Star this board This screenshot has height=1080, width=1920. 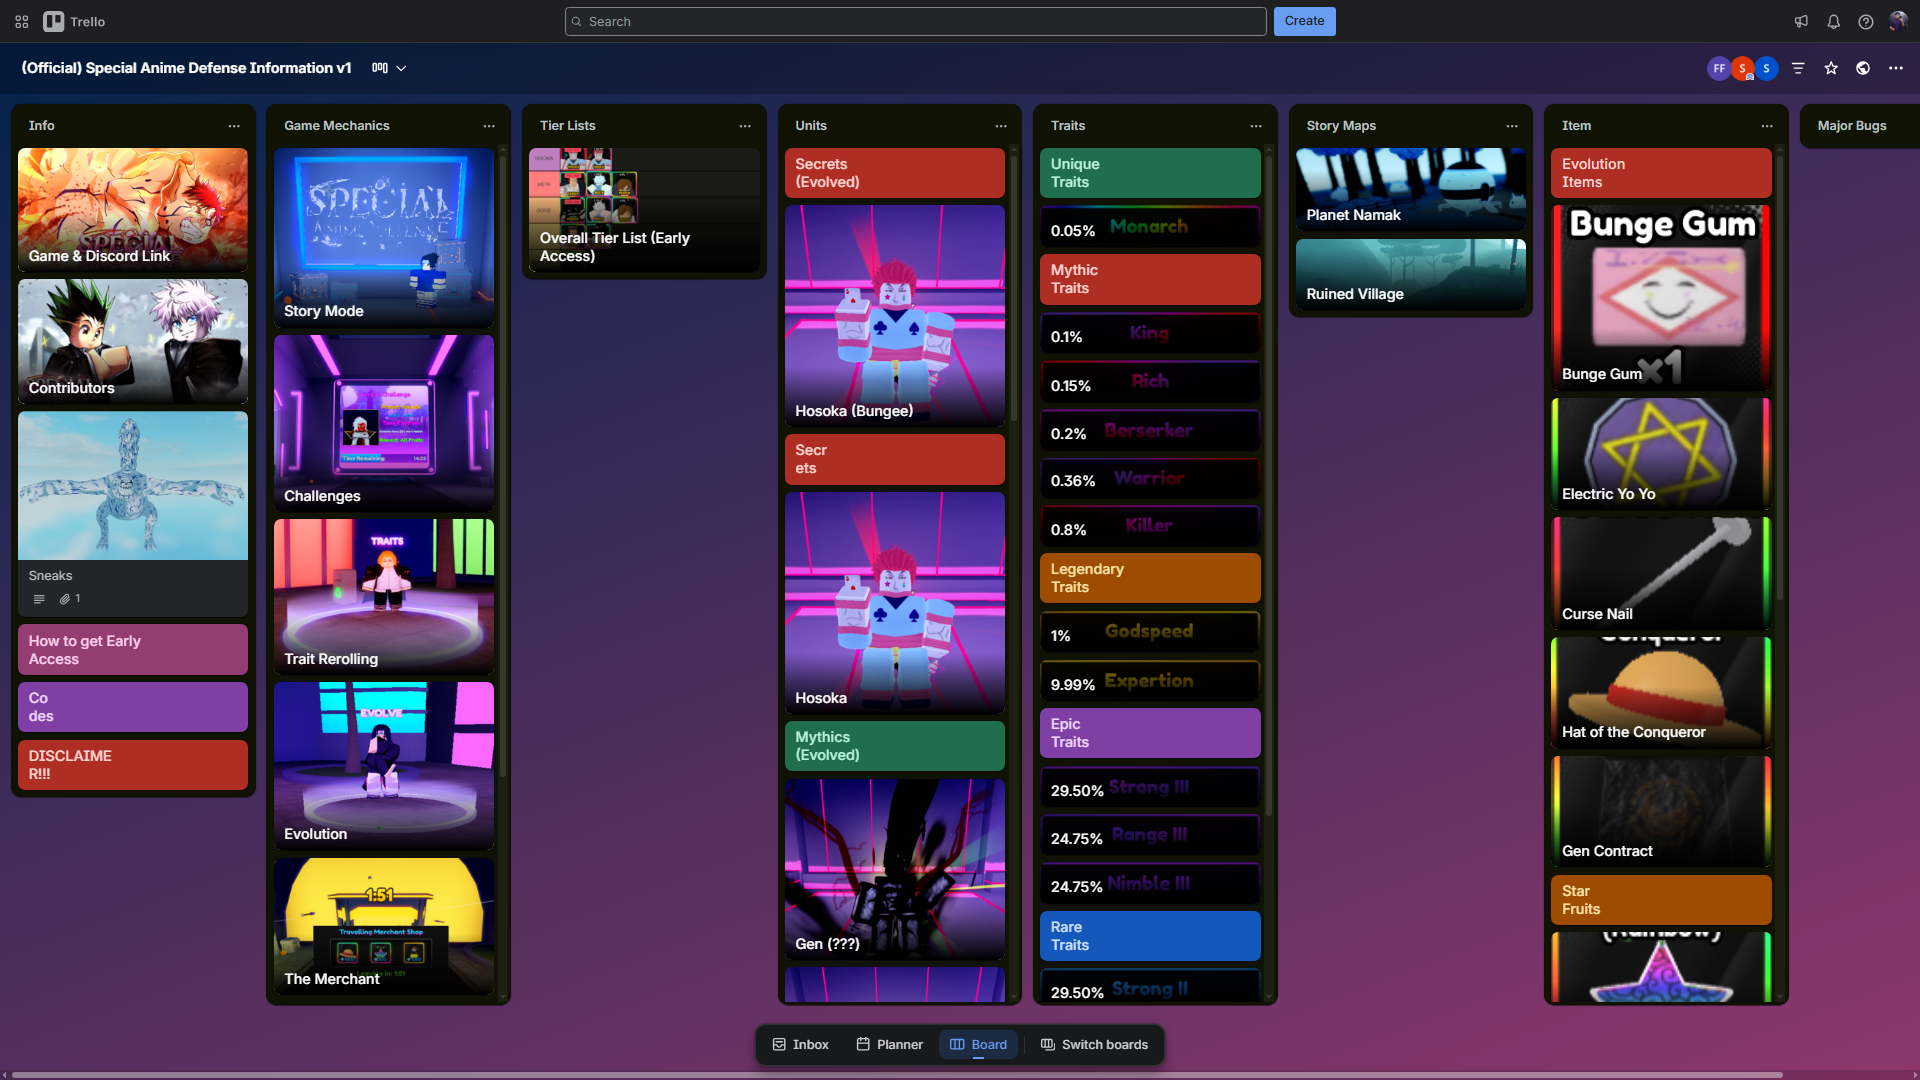pyautogui.click(x=1830, y=68)
